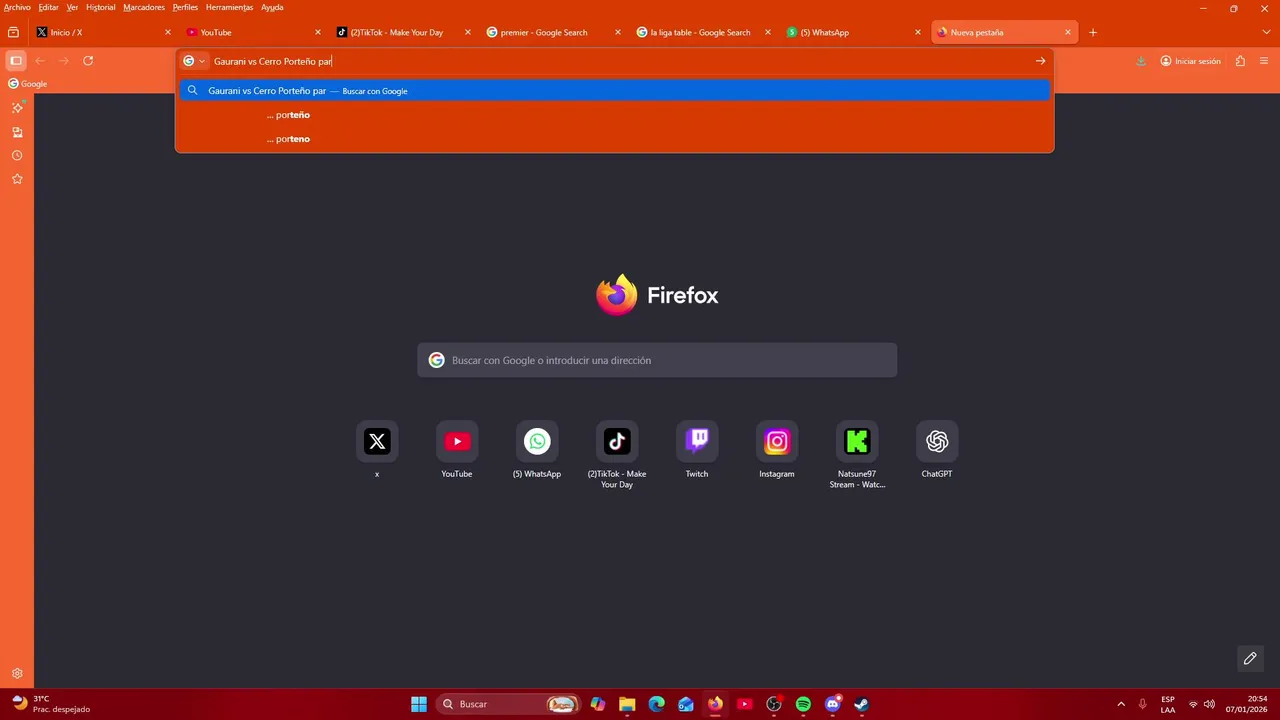The width and height of the screenshot is (1280, 720).
Task: Expand the list all tabs chevron
Action: point(1266,32)
